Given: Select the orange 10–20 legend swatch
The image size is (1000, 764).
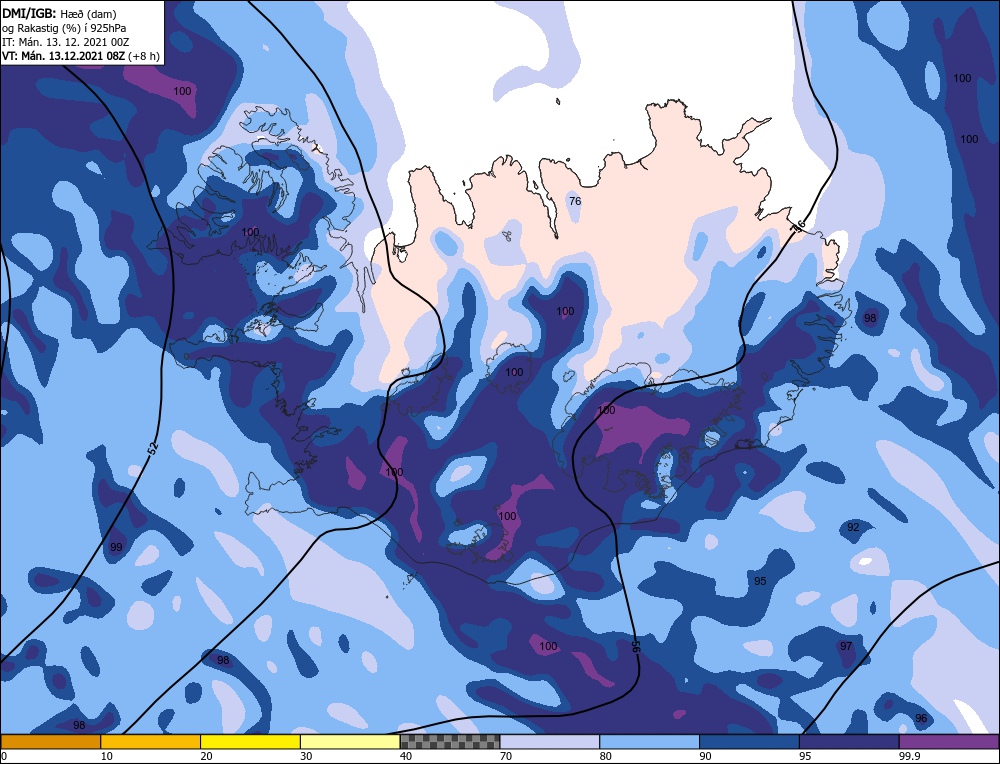Looking at the screenshot, I should (x=151, y=741).
